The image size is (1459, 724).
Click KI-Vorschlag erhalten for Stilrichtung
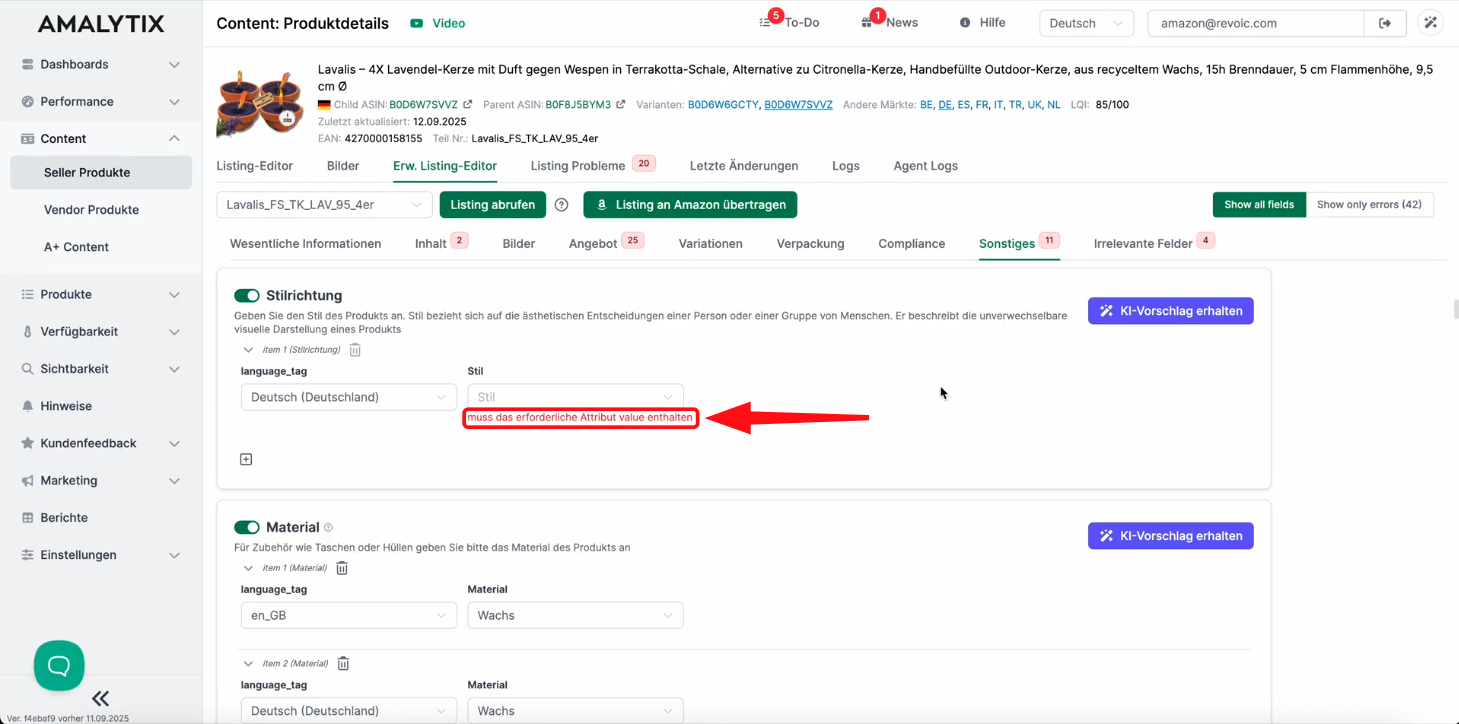[x=1170, y=311]
